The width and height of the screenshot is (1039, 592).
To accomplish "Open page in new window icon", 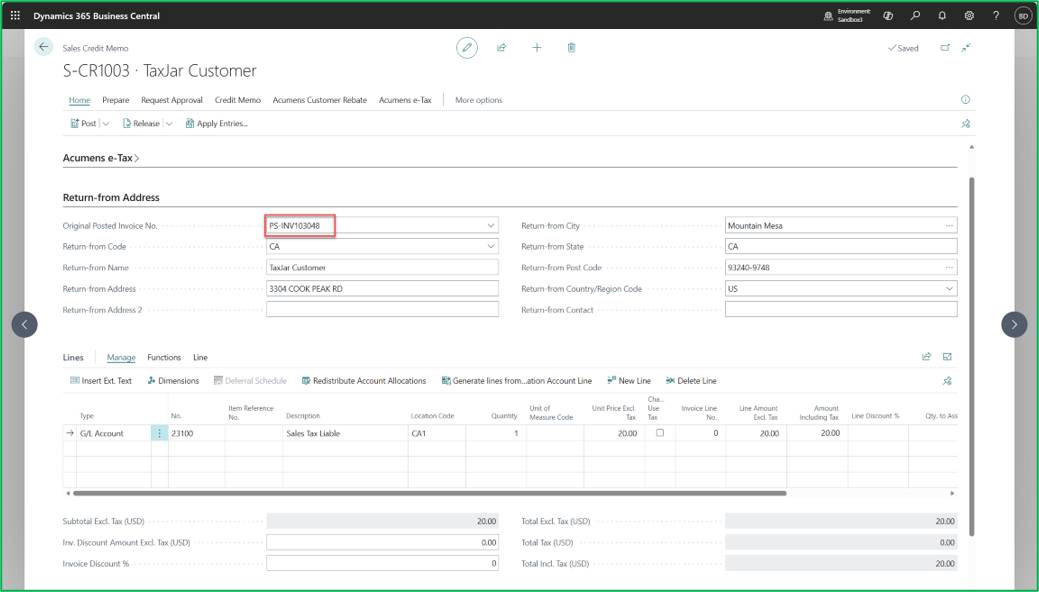I will tap(945, 48).
